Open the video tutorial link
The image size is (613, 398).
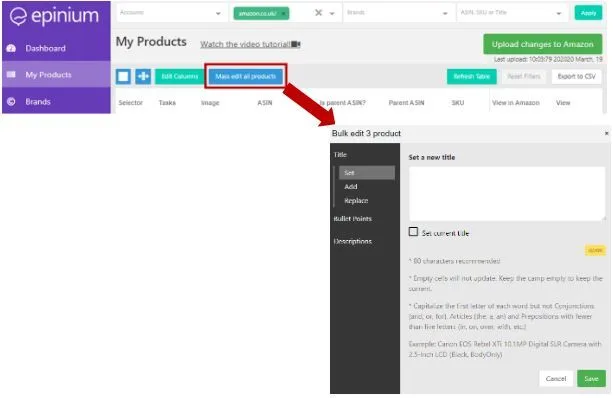pyautogui.click(x=250, y=44)
